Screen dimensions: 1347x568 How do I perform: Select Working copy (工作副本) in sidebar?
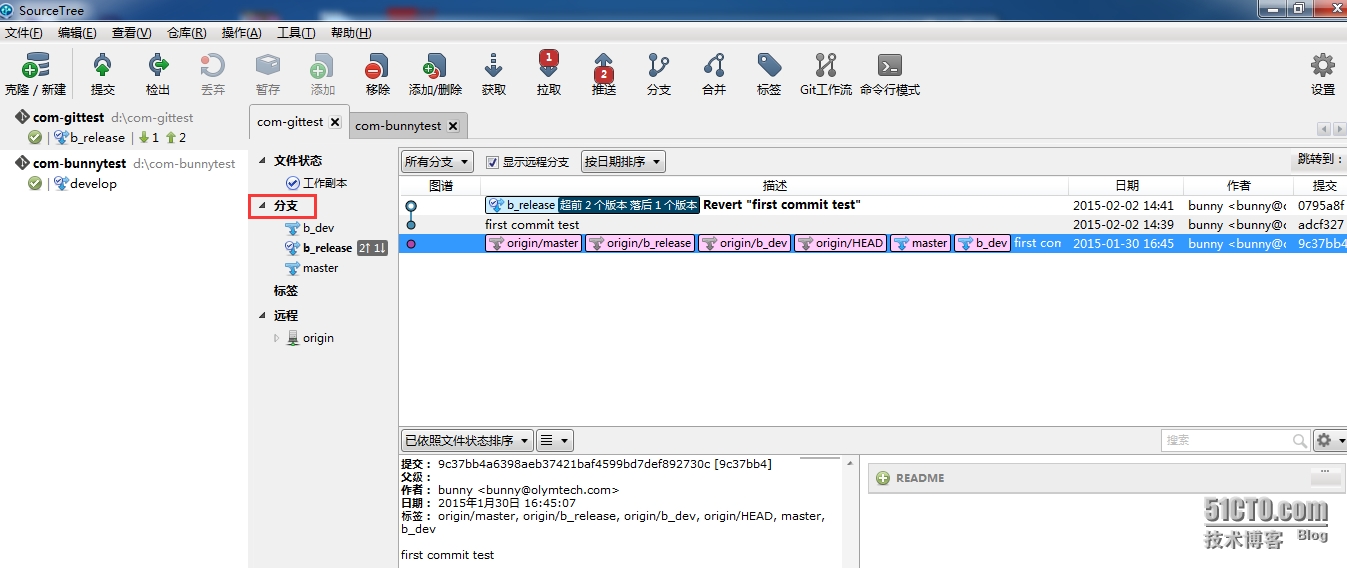pos(325,183)
